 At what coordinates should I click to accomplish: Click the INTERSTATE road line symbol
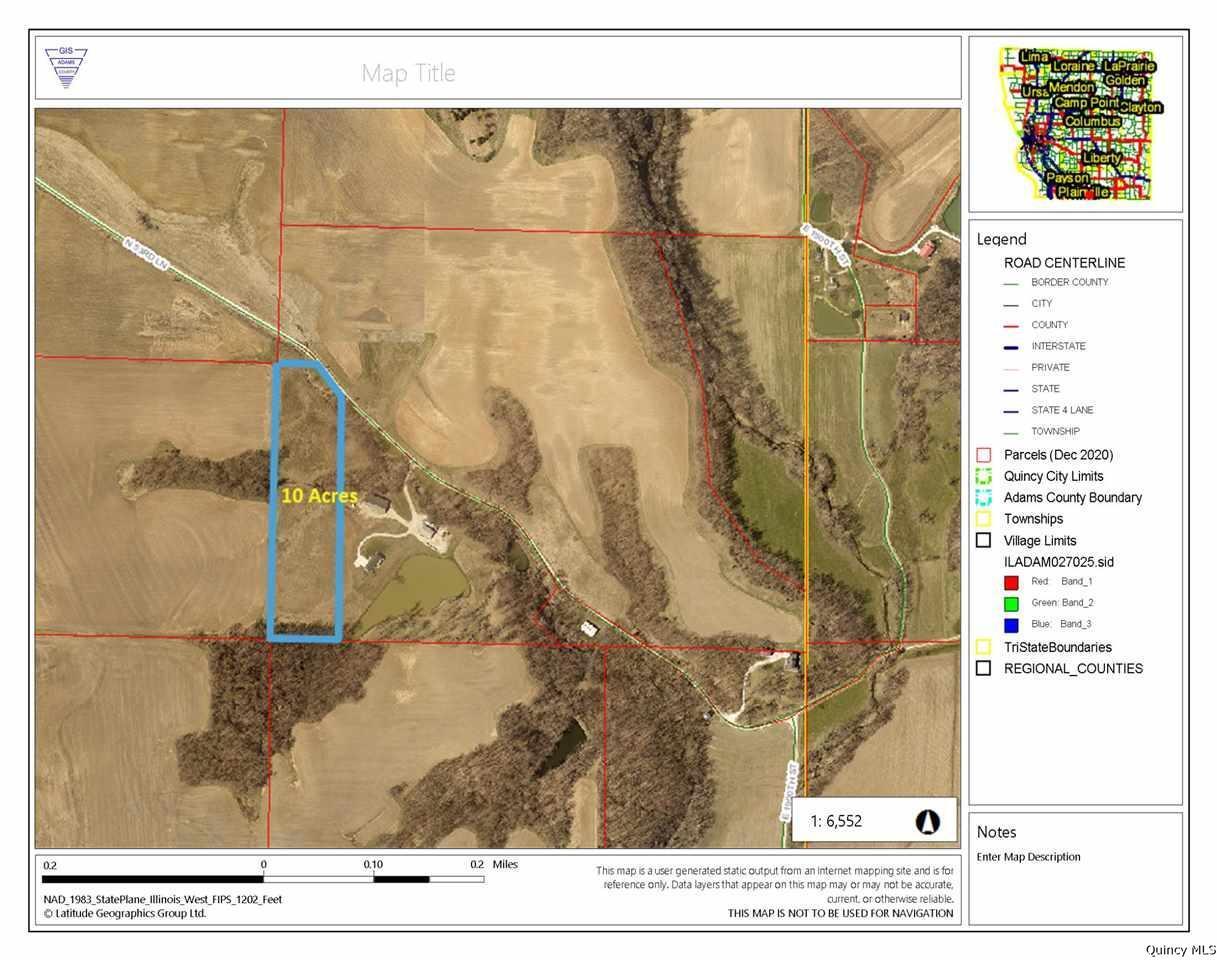point(1012,347)
